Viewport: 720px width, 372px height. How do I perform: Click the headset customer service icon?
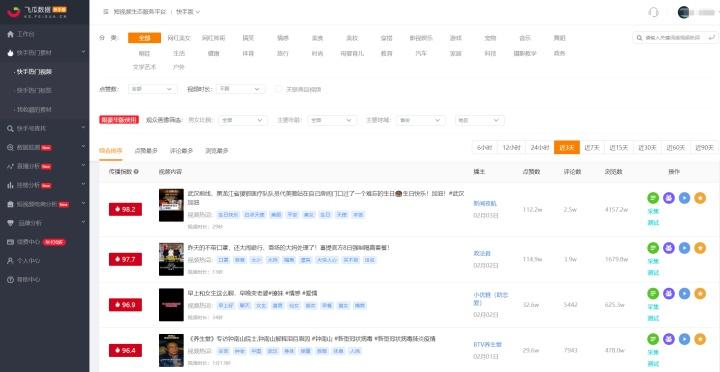click(x=653, y=12)
